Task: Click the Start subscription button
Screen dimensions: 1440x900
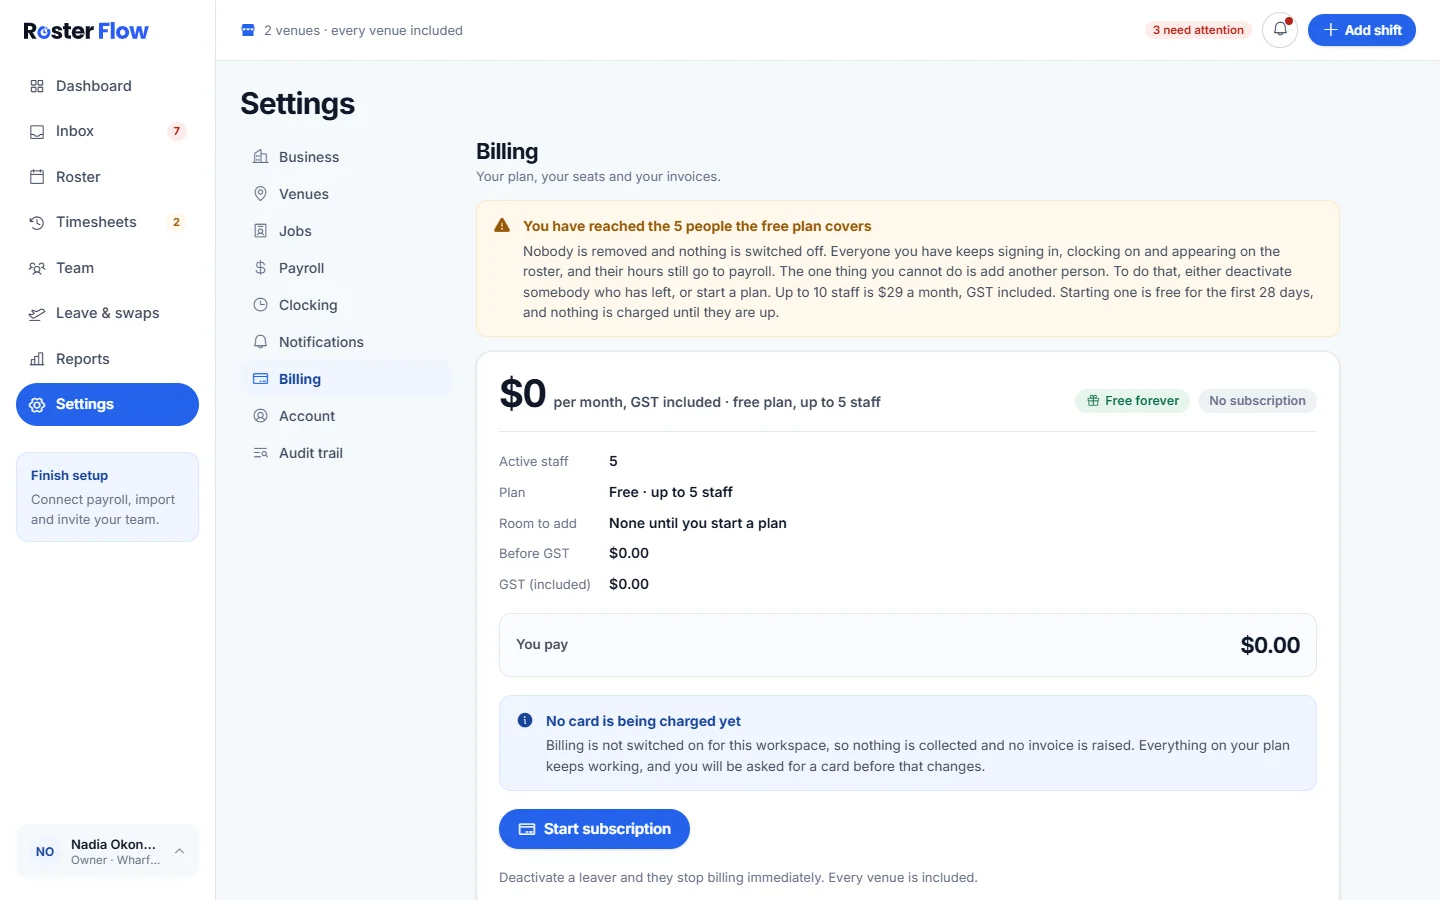Action: coord(594,829)
